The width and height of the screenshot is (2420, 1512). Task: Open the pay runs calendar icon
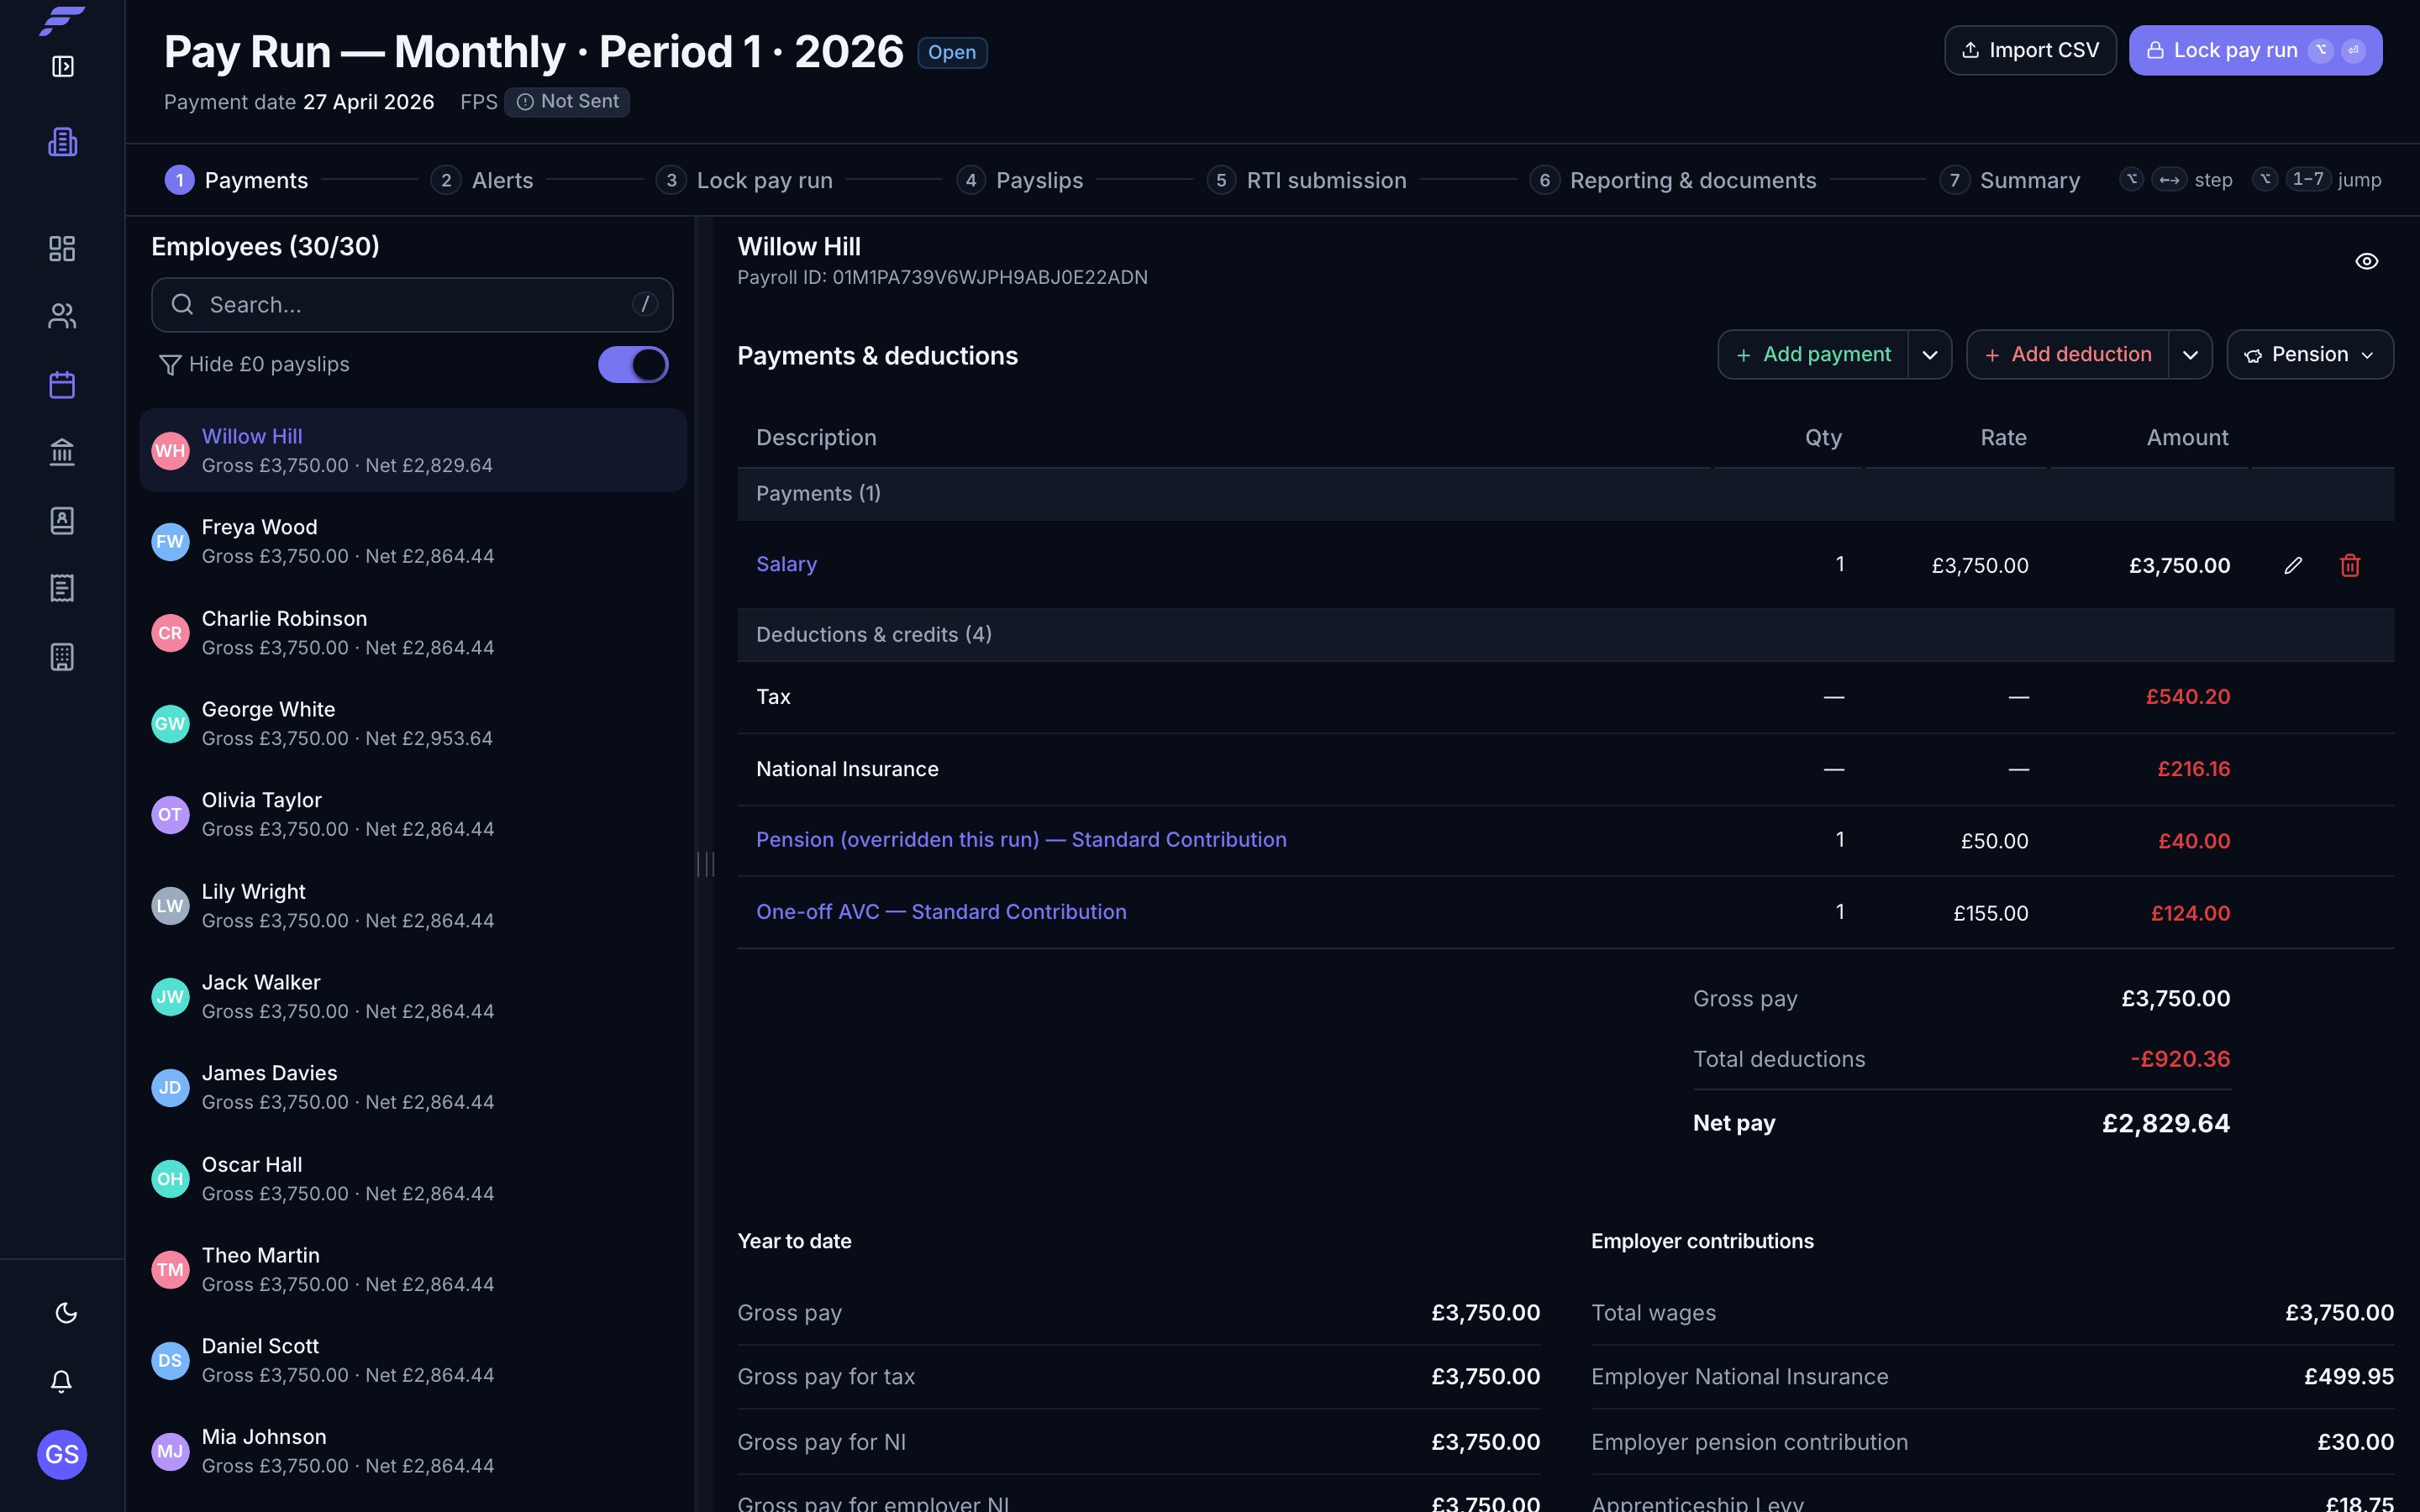[x=62, y=385]
